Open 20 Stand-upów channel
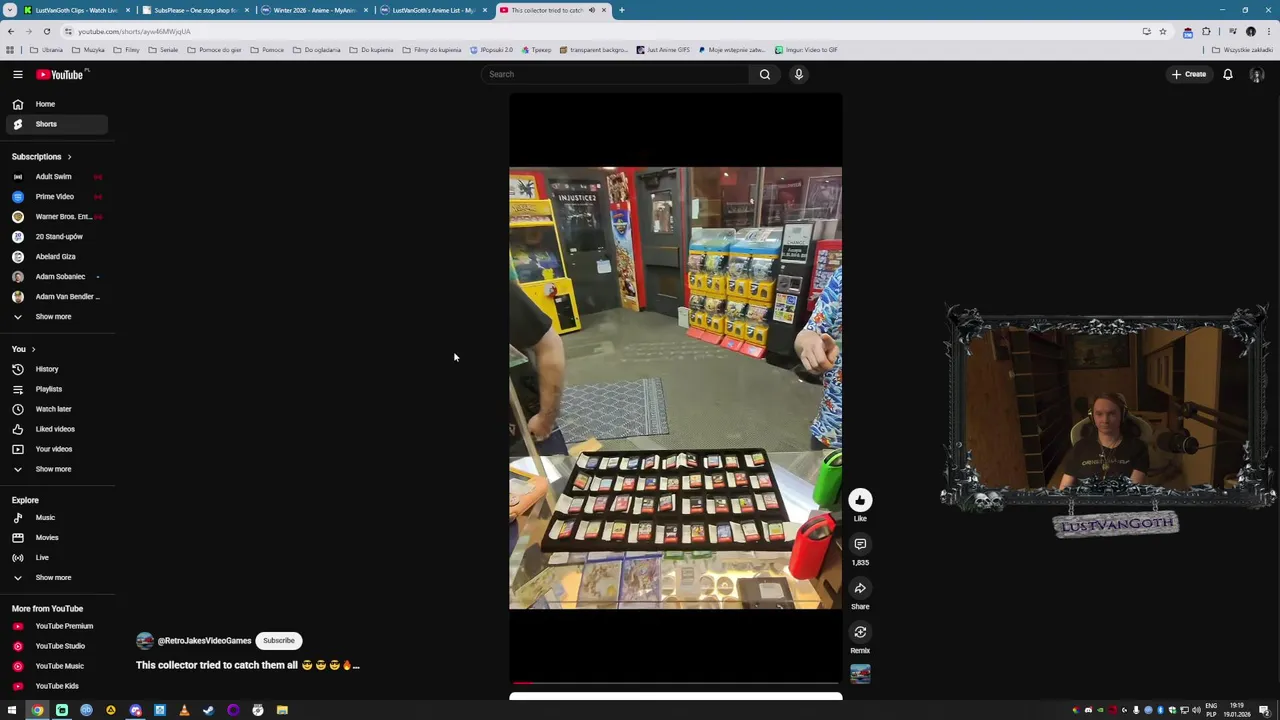The height and width of the screenshot is (720, 1280). pos(57,236)
